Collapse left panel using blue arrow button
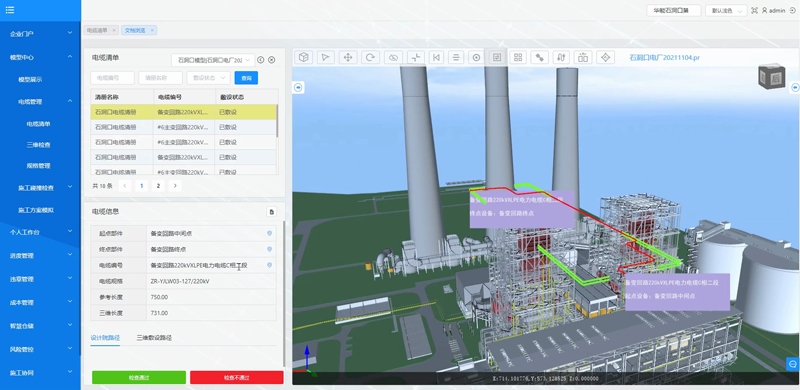 [x=298, y=87]
